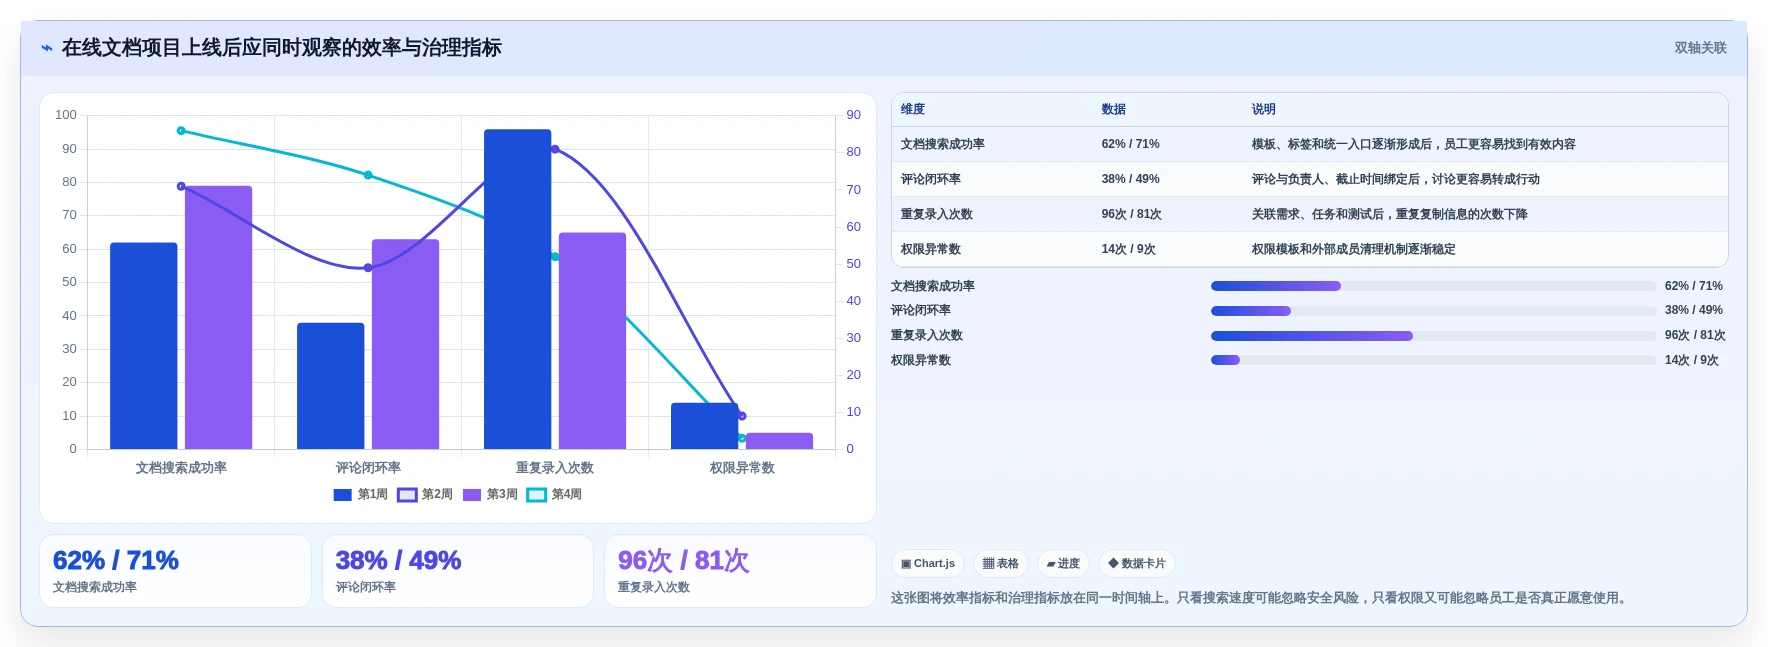Click the grid icon in 表格 tag

pyautogui.click(x=988, y=564)
